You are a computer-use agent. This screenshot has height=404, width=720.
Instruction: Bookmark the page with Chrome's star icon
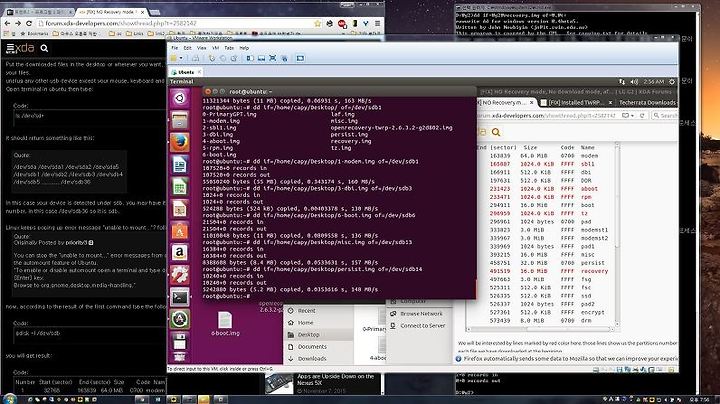click(x=317, y=23)
